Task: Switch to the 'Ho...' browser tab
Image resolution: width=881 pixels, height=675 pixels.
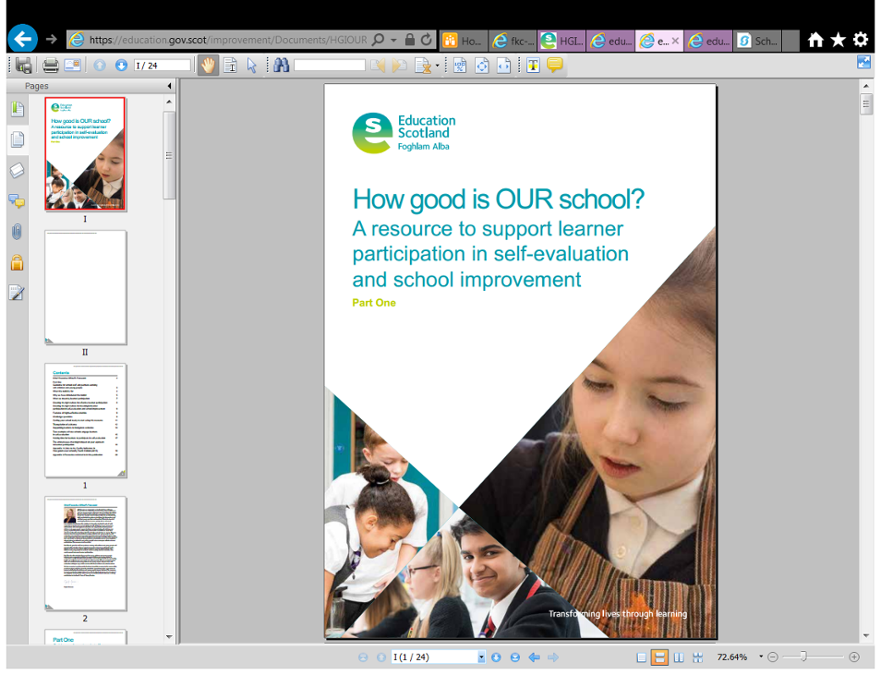Action: (462, 41)
